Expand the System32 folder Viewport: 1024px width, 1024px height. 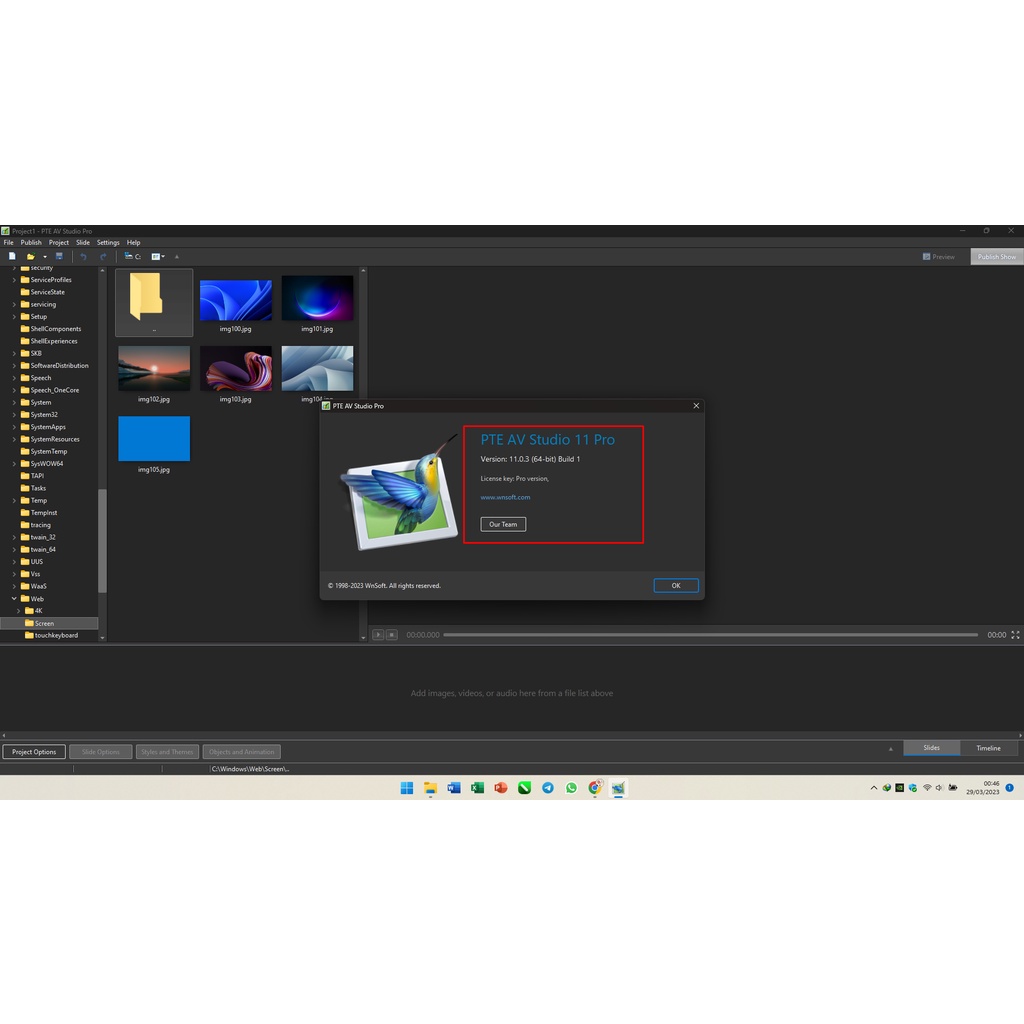(14, 415)
